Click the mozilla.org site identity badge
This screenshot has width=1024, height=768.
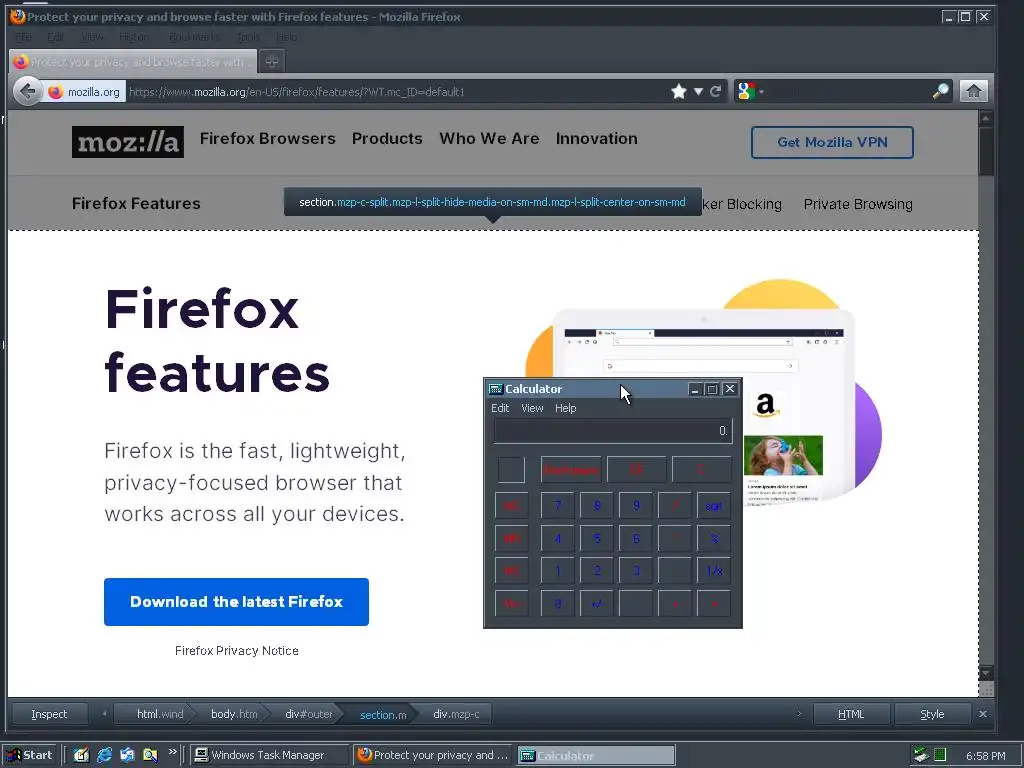[x=85, y=92]
